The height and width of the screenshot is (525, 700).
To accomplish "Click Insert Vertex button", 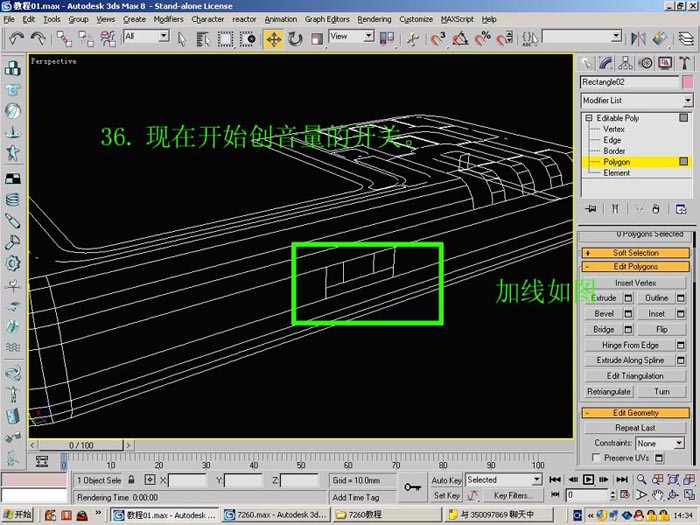I will coord(635,283).
